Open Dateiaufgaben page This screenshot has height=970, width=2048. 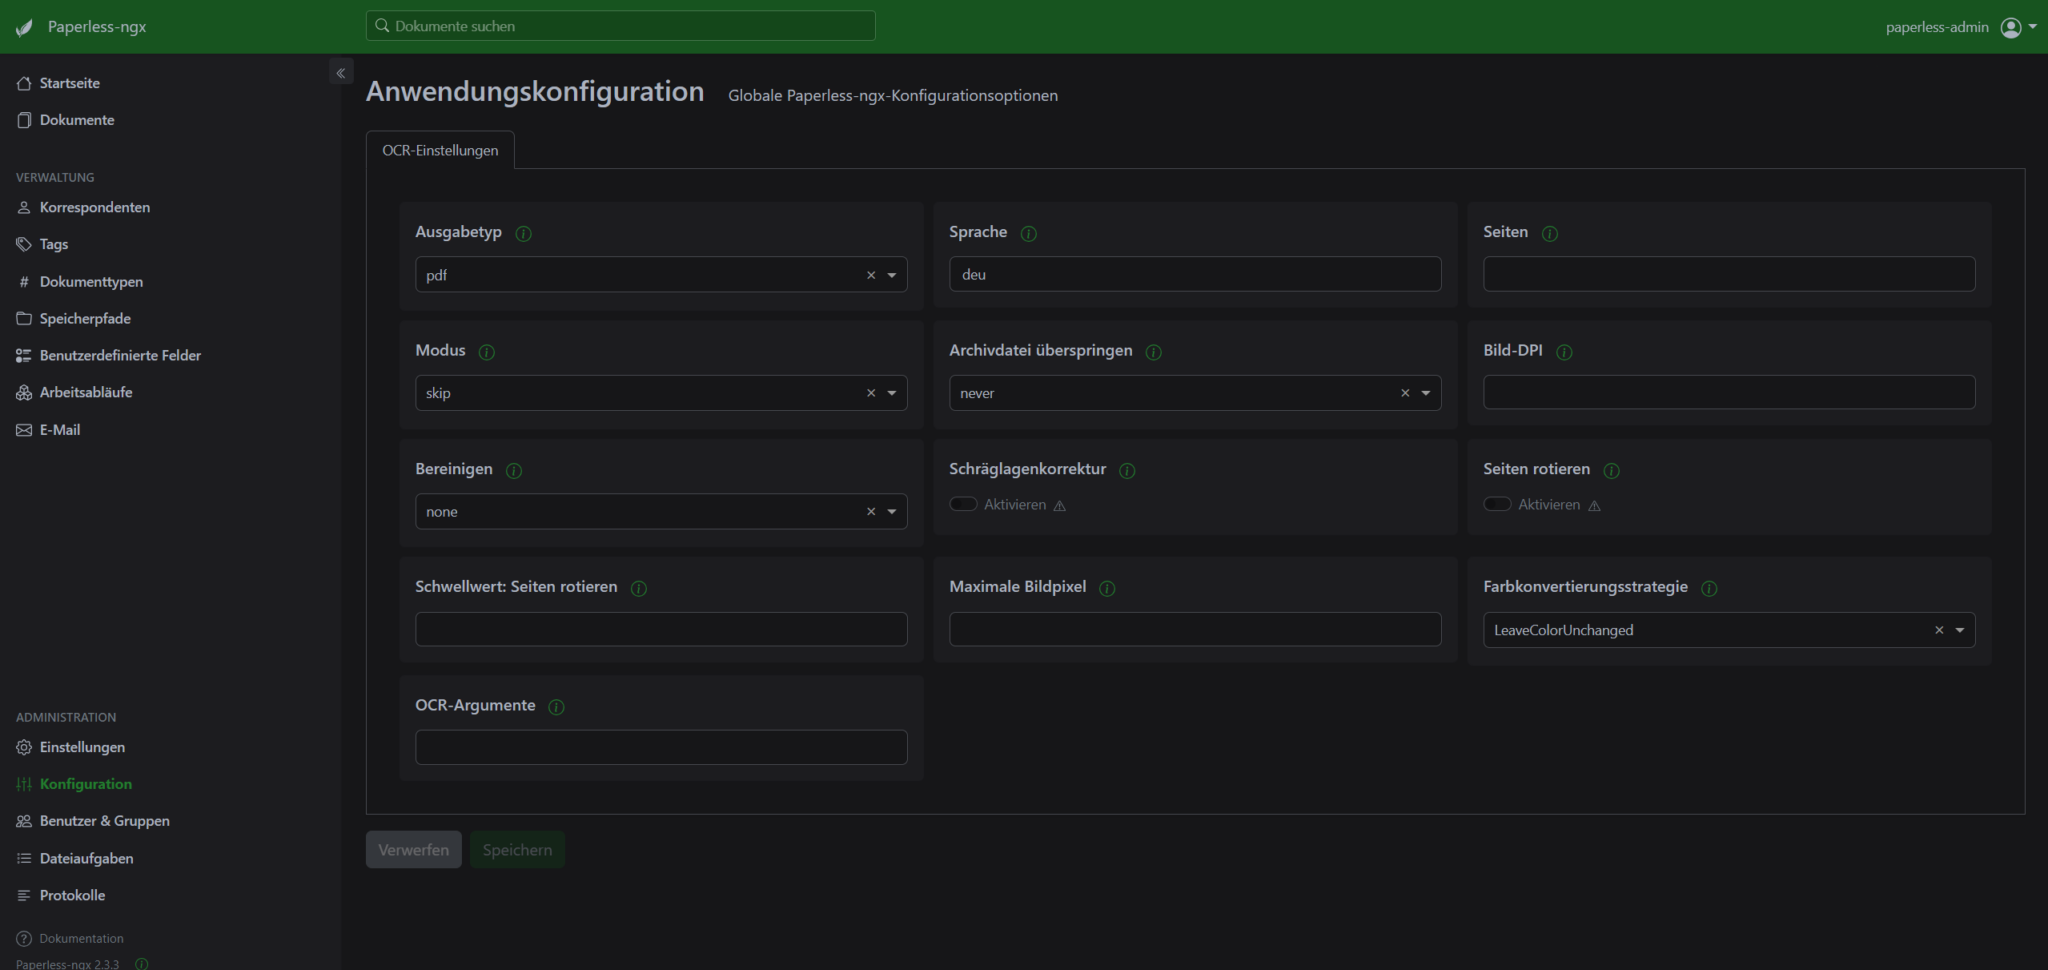(75, 858)
